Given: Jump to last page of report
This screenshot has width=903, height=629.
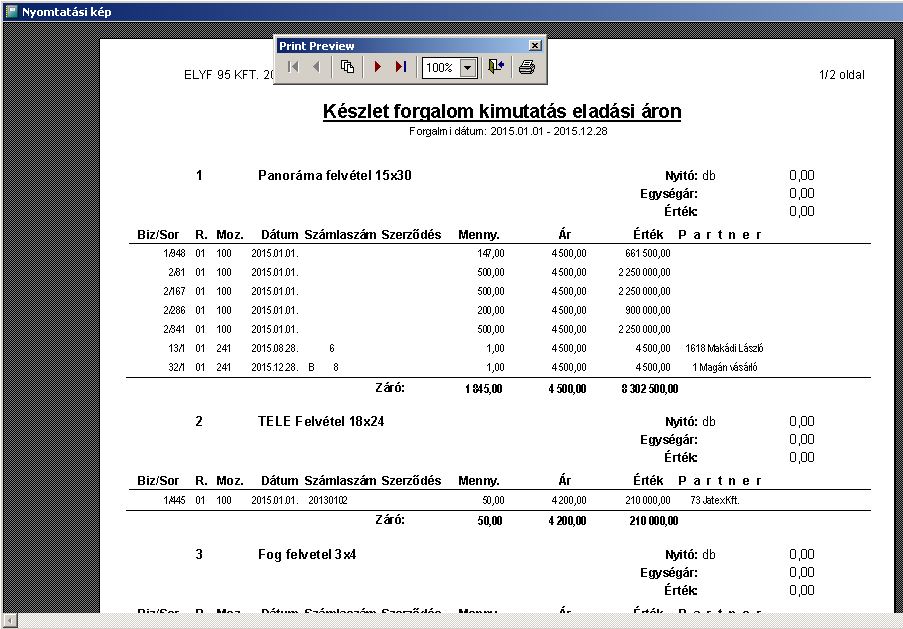Looking at the screenshot, I should (400, 67).
